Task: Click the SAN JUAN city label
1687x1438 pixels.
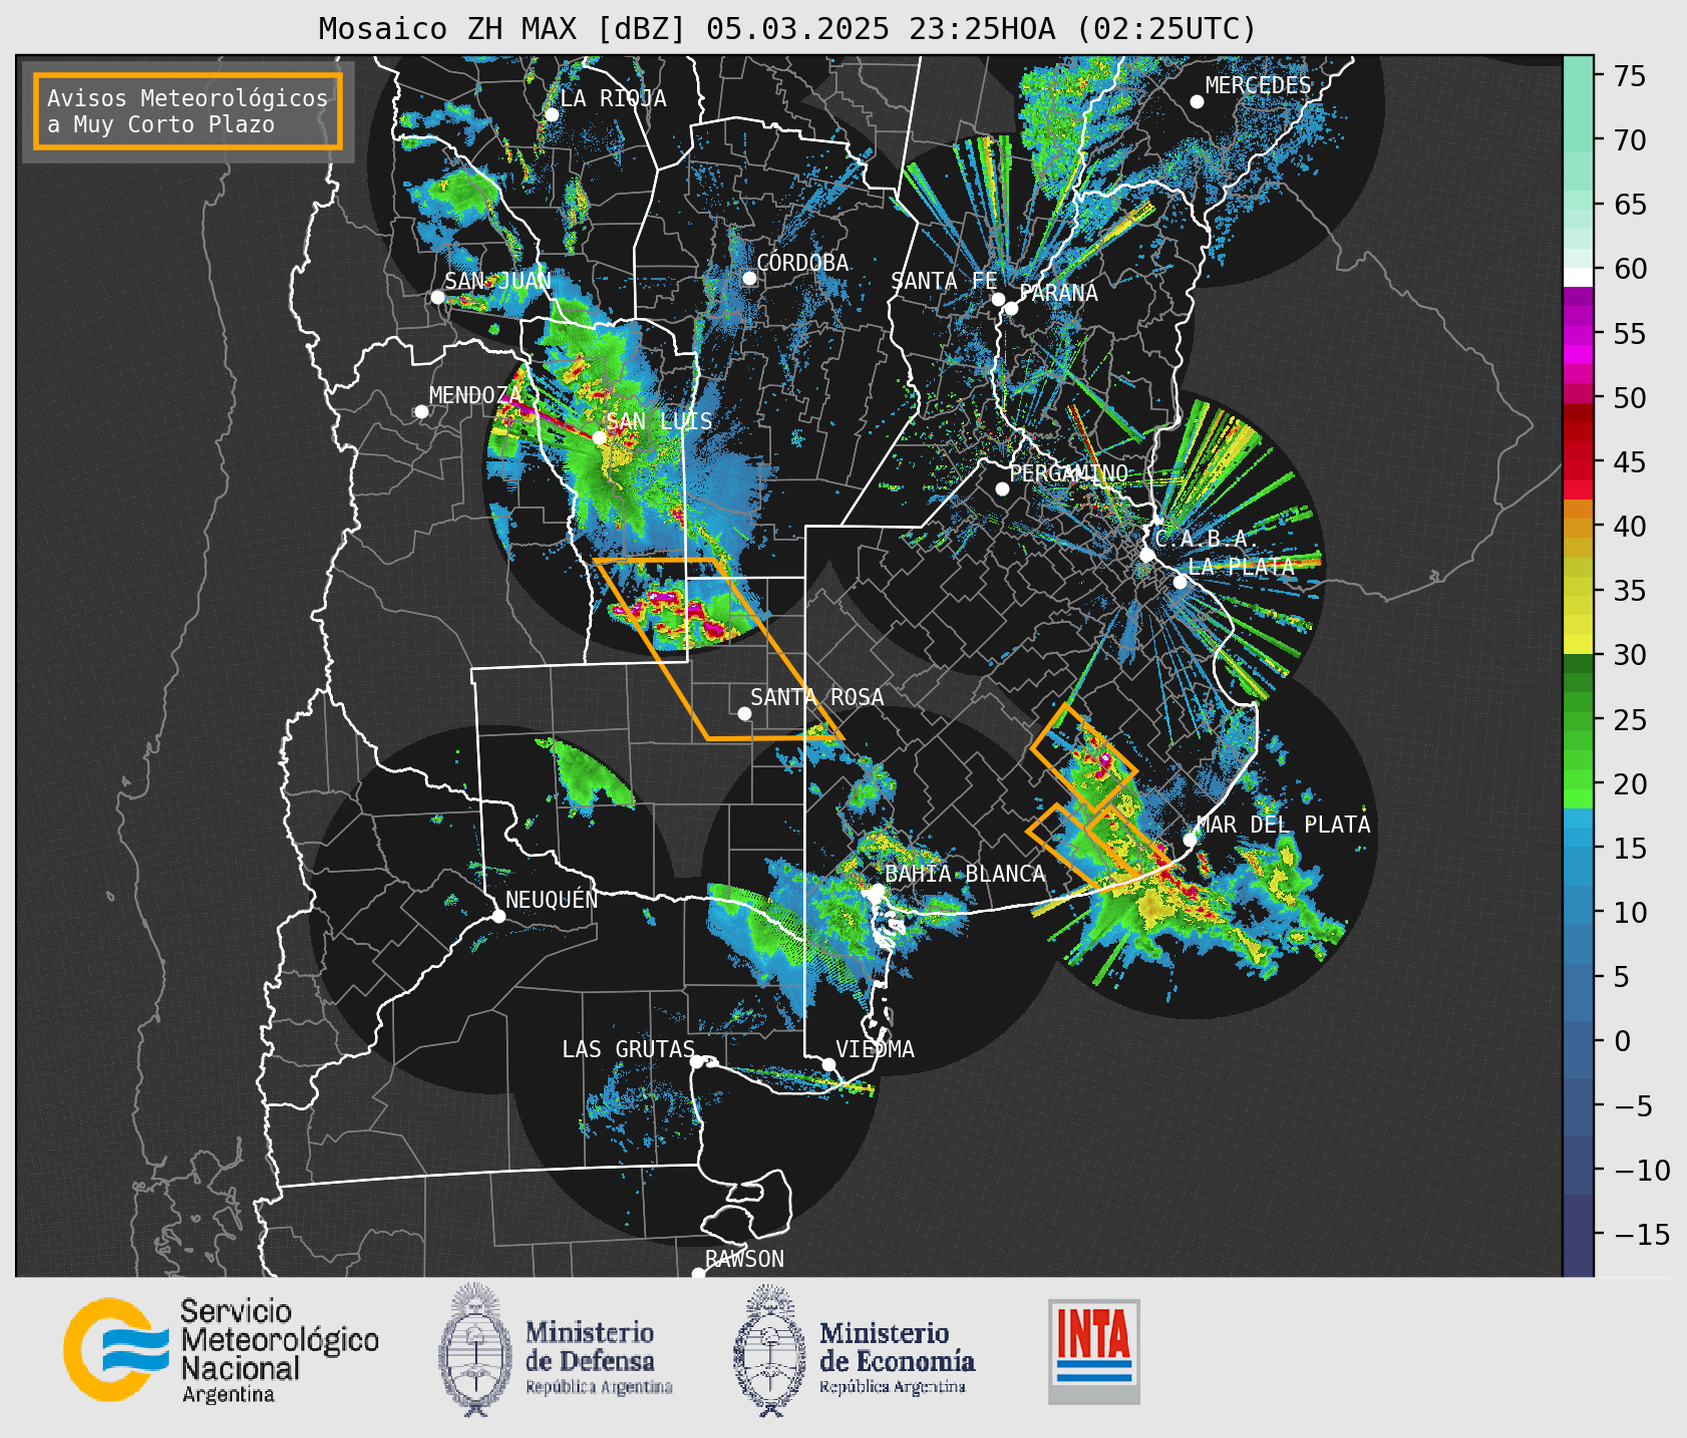Action: 498,281
